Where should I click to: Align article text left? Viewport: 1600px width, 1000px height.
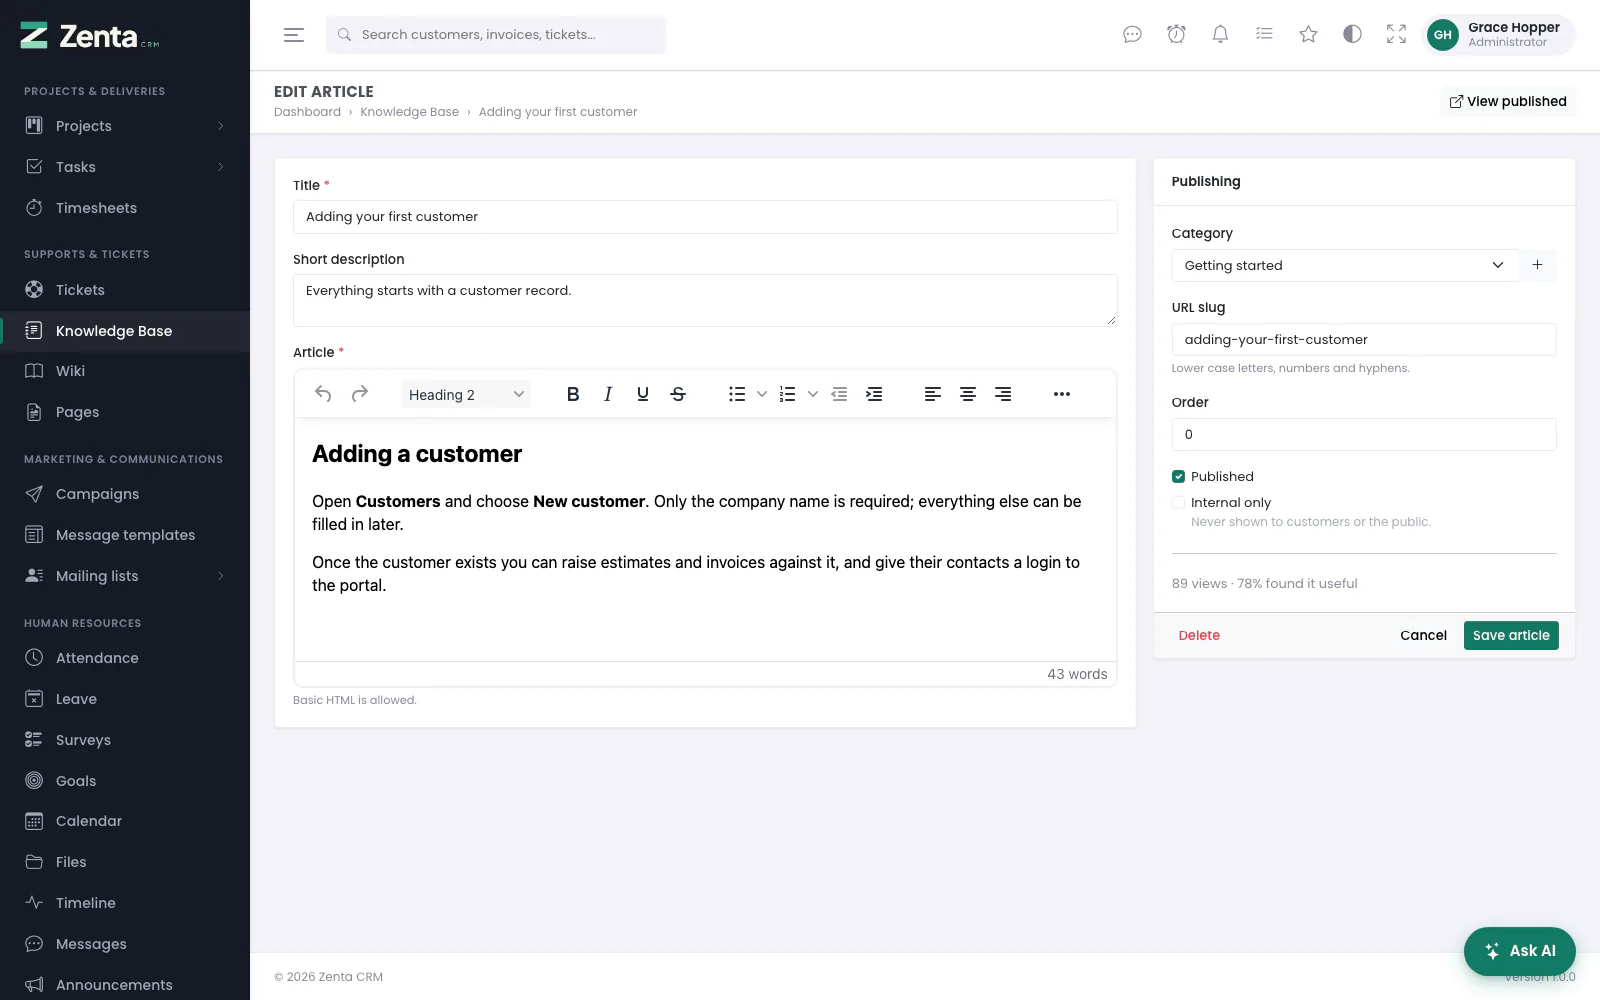point(933,394)
